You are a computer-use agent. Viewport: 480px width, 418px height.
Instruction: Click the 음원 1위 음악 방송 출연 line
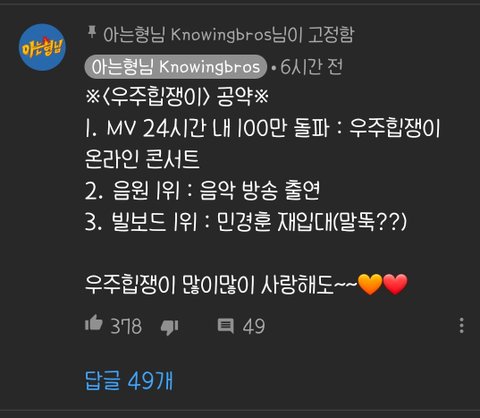click(202, 190)
